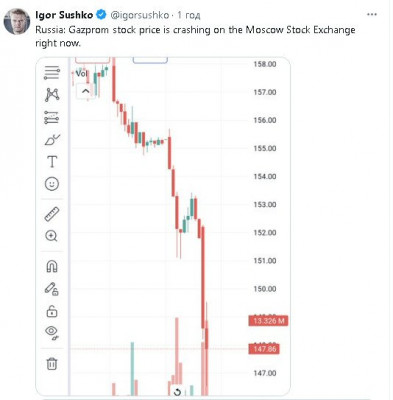Image resolution: width=393 pixels, height=400 pixels.
Task: Toggle stay in drawing mode pencil lock
Action: click(52, 289)
